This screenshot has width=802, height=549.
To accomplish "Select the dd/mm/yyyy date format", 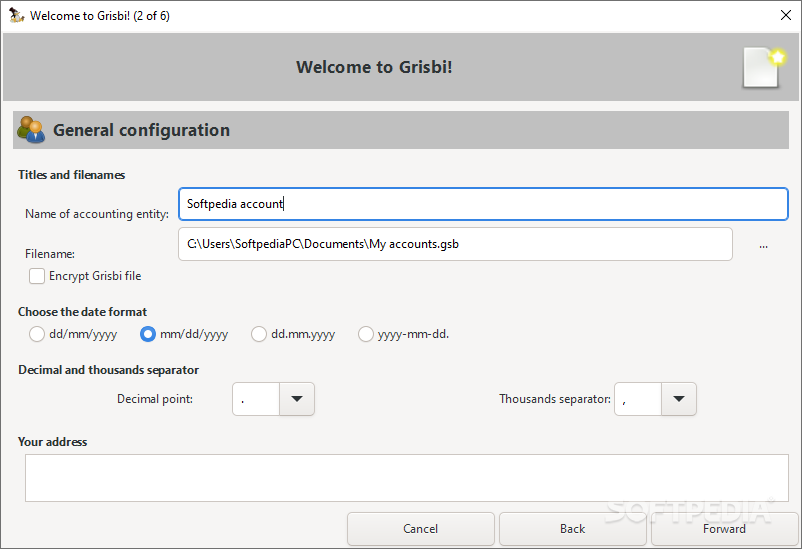I will click(x=37, y=334).
